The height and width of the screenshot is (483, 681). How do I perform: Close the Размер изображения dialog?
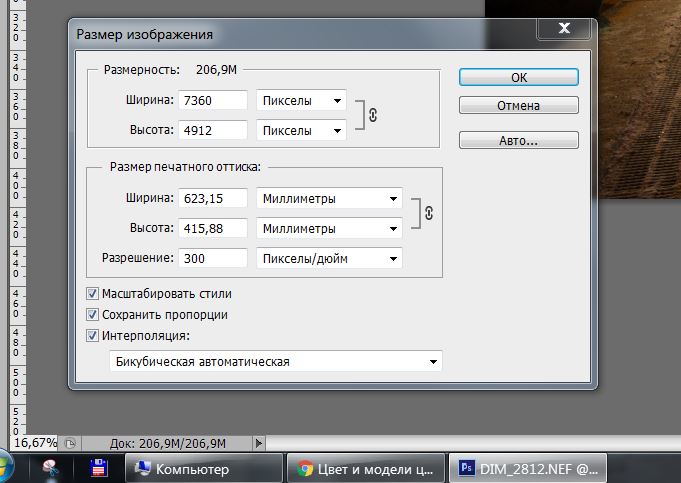564,28
